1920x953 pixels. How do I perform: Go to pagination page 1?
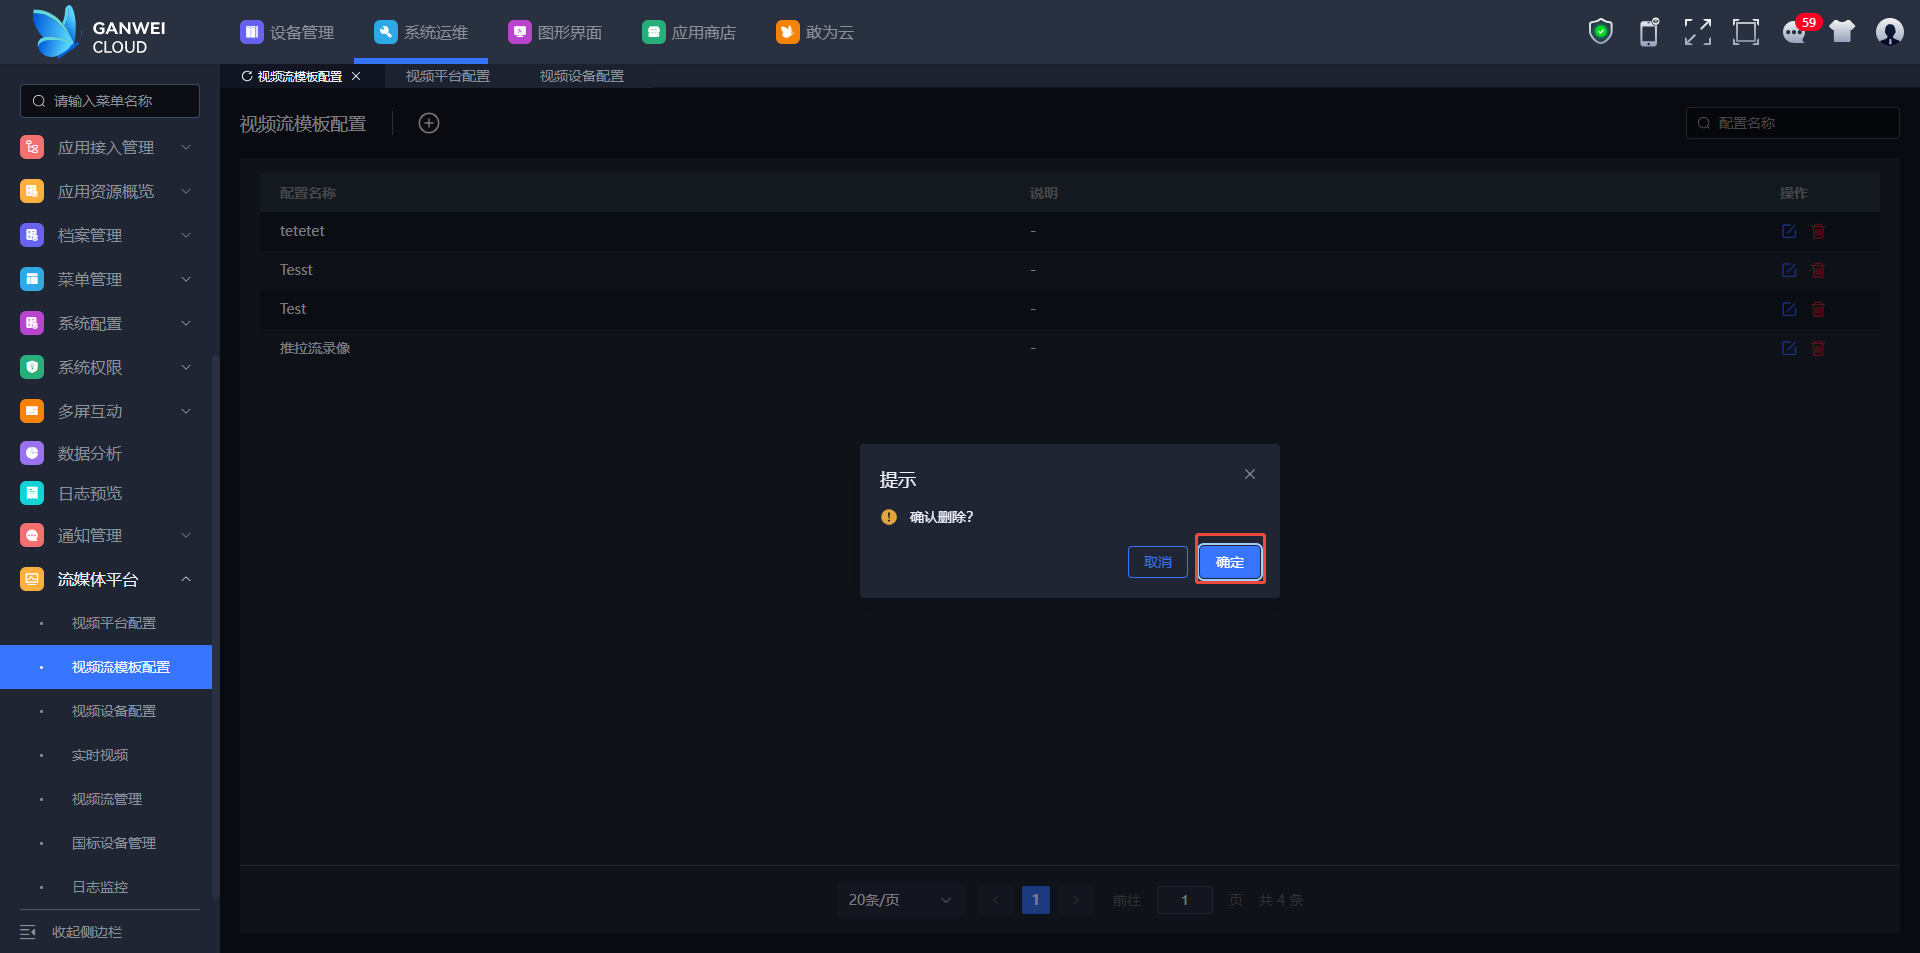[1036, 900]
